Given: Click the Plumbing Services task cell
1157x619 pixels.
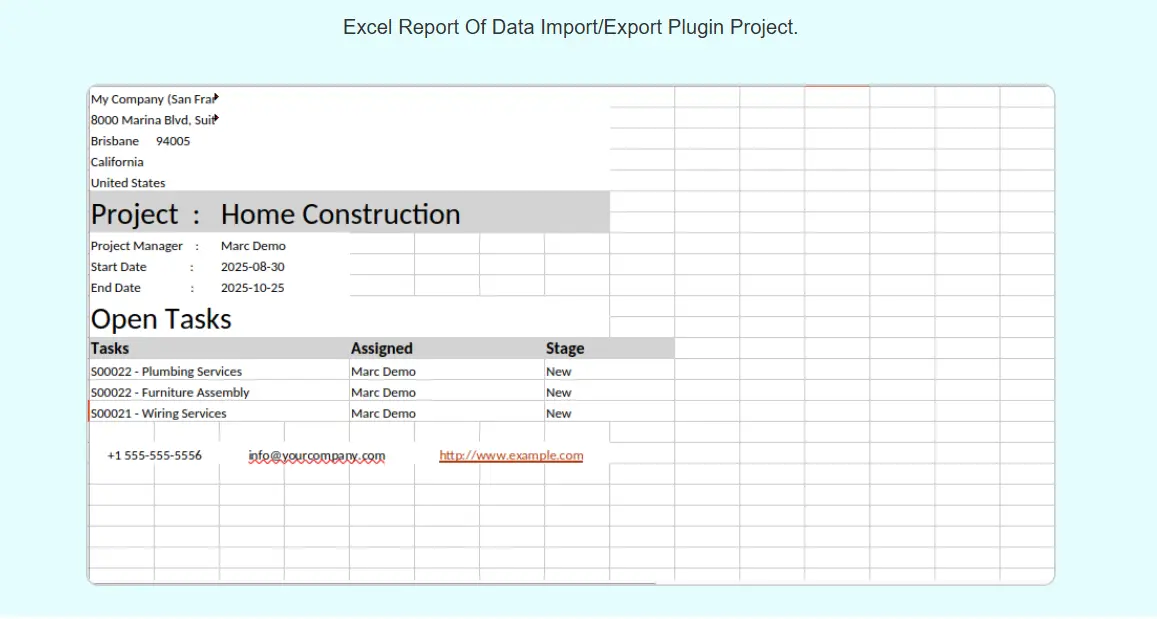Looking at the screenshot, I should (x=166, y=372).
